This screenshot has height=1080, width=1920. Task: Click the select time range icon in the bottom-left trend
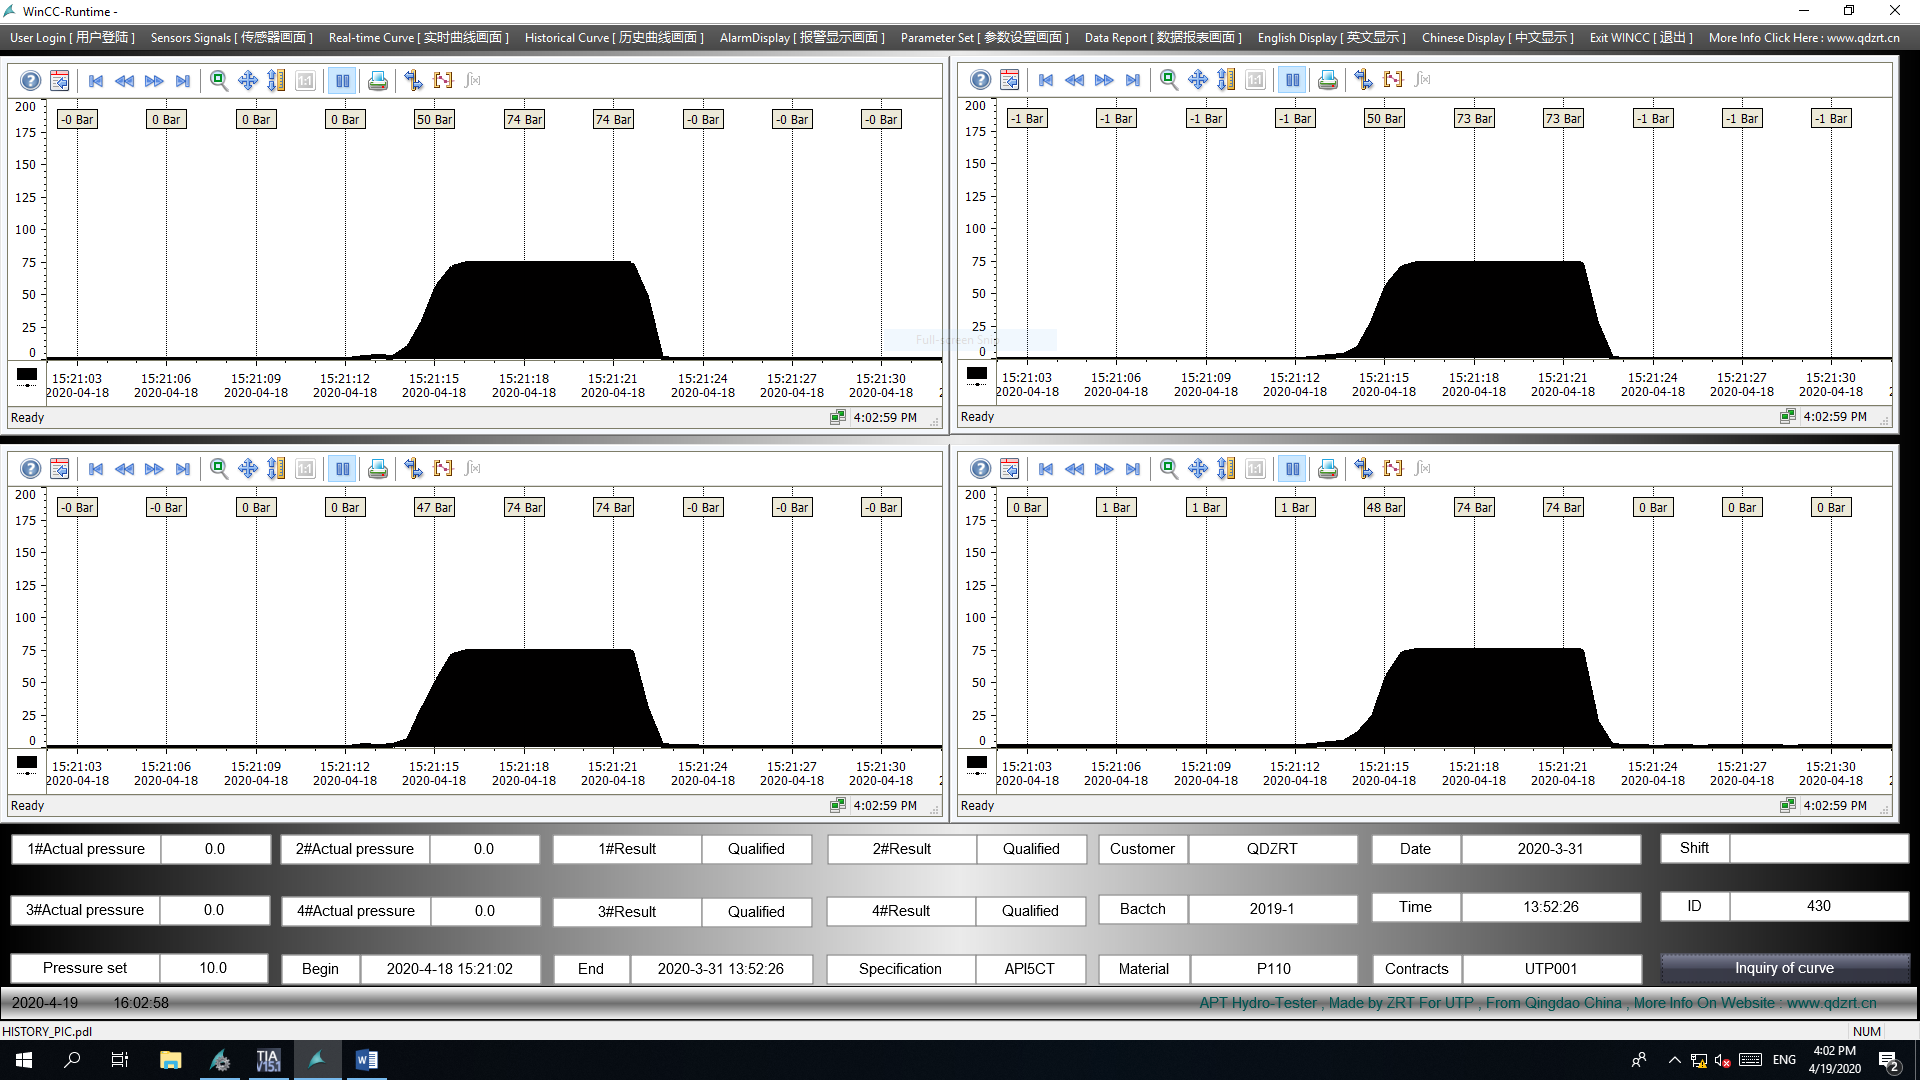click(x=444, y=469)
